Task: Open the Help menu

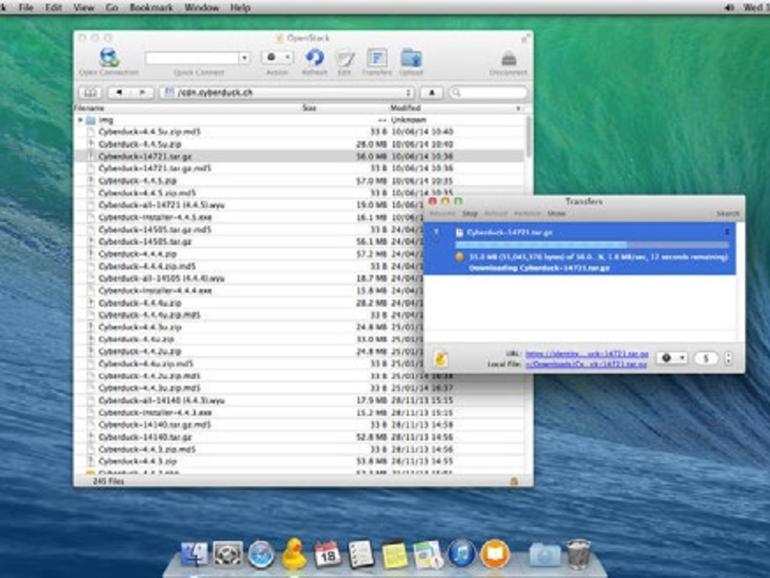Action: pos(240,7)
